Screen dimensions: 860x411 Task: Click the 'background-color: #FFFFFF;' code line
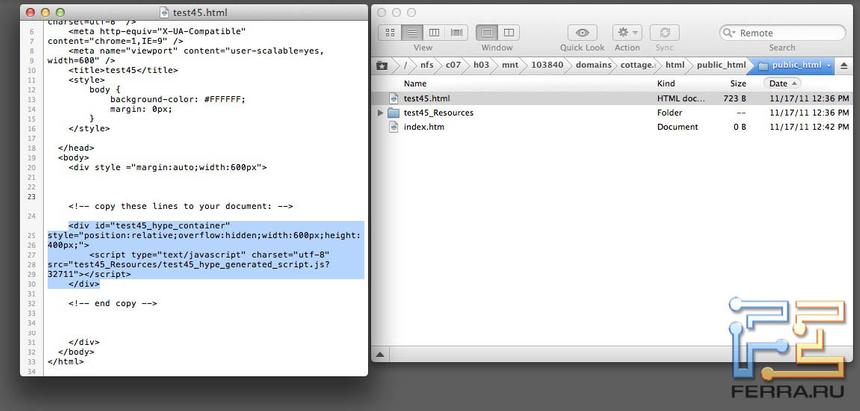click(x=178, y=99)
